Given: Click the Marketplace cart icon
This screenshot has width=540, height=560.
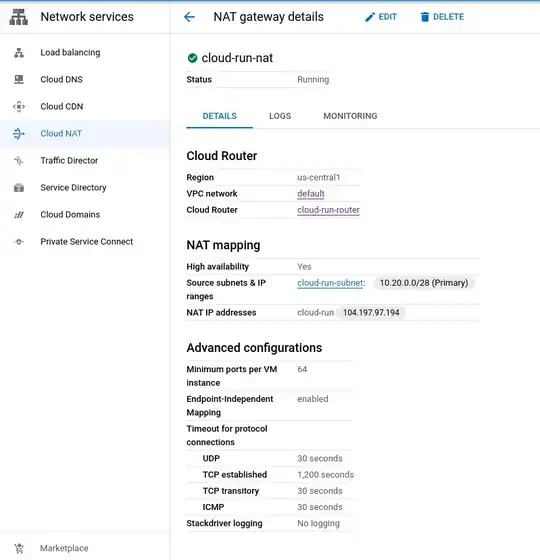Looking at the screenshot, I should coord(19,548).
